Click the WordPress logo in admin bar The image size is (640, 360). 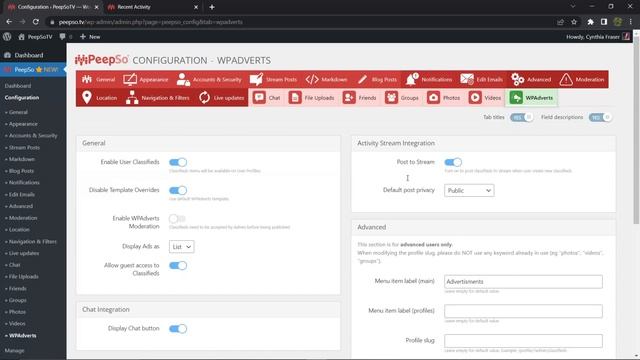coord(7,36)
